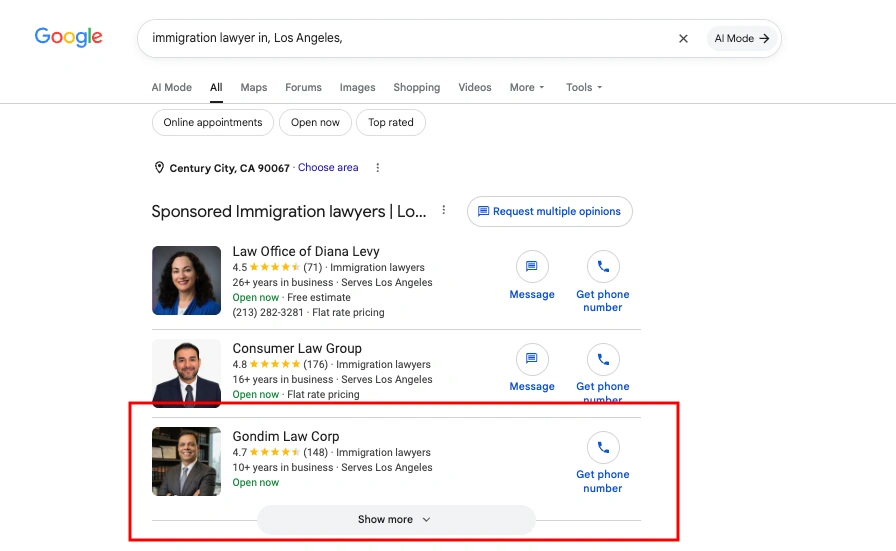Open the Videos tab

(x=475, y=87)
